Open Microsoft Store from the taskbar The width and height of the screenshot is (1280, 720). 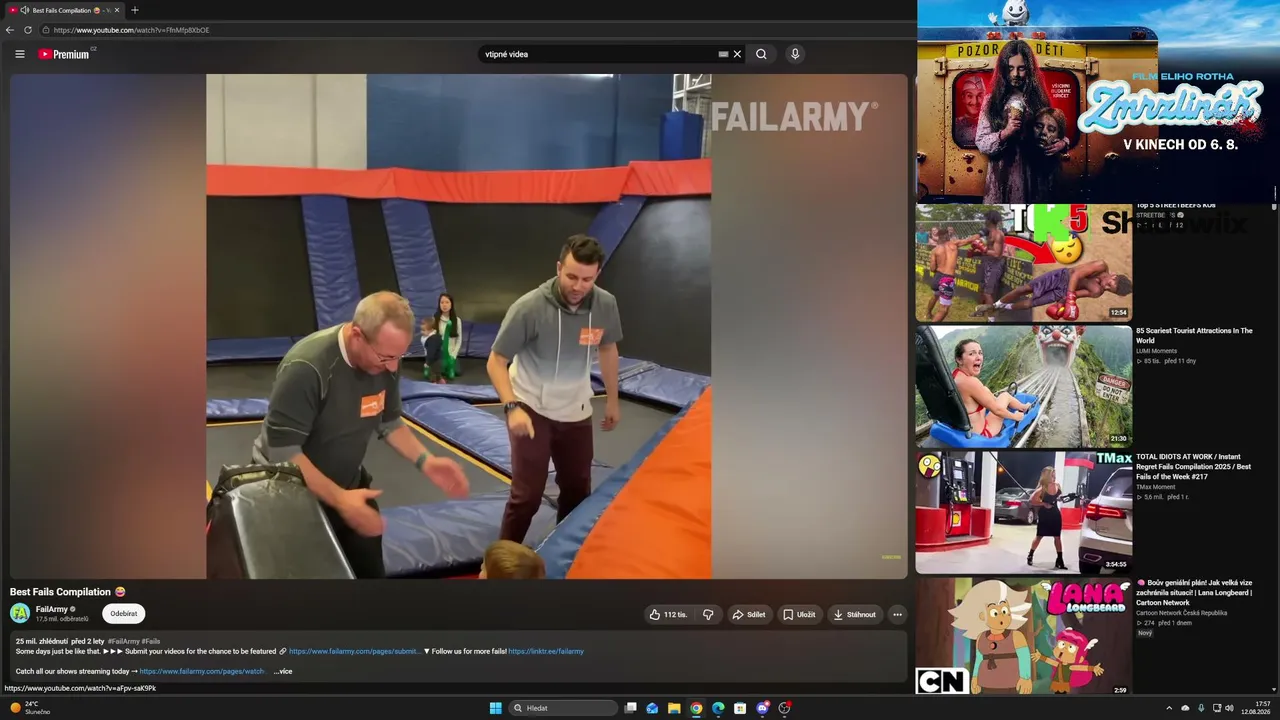(740, 708)
